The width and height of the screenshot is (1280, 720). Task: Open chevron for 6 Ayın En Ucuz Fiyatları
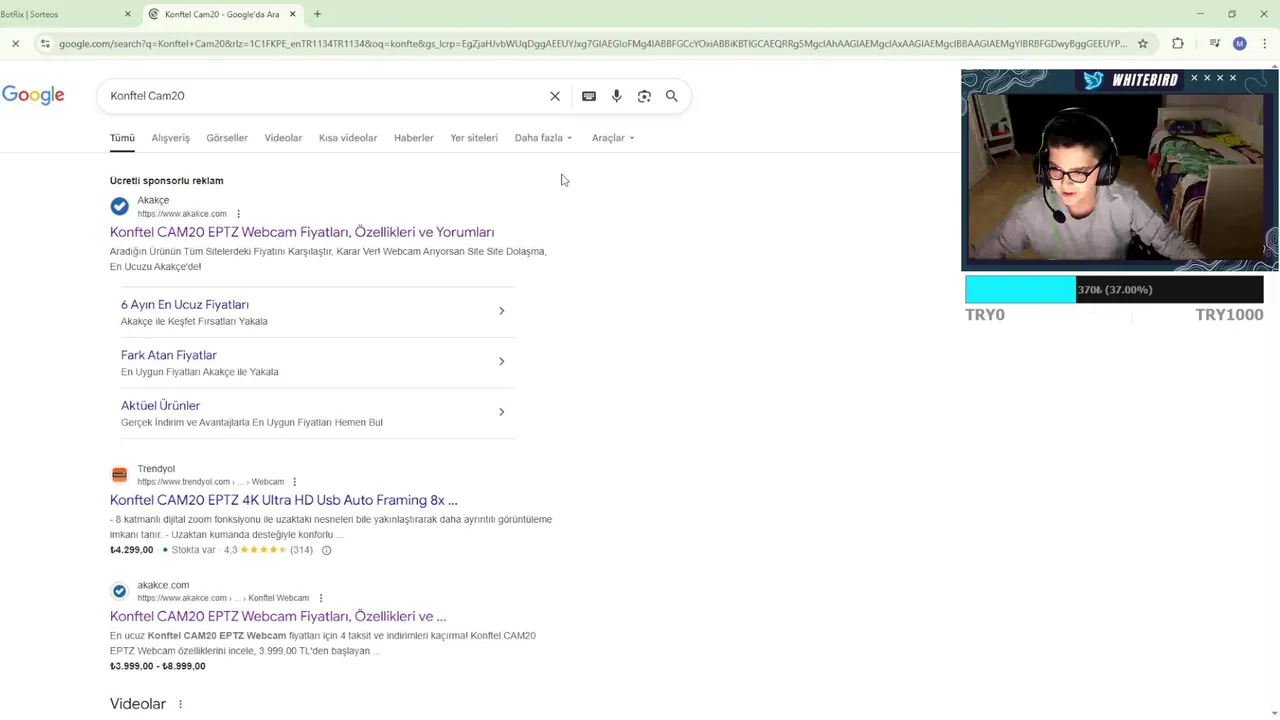tap(502, 311)
